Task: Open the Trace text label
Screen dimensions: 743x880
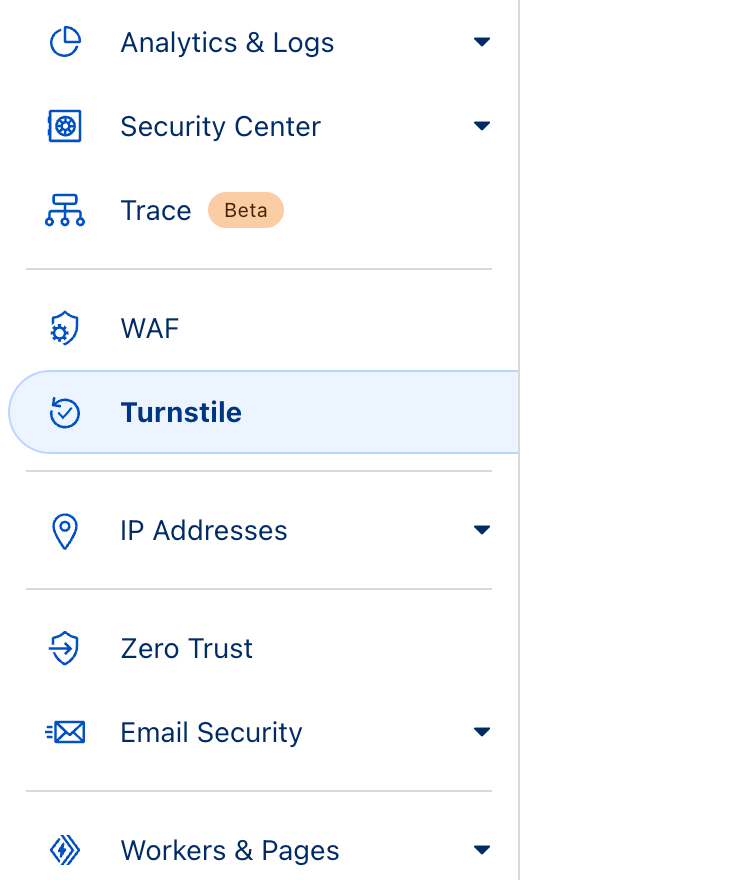Action: tap(155, 211)
